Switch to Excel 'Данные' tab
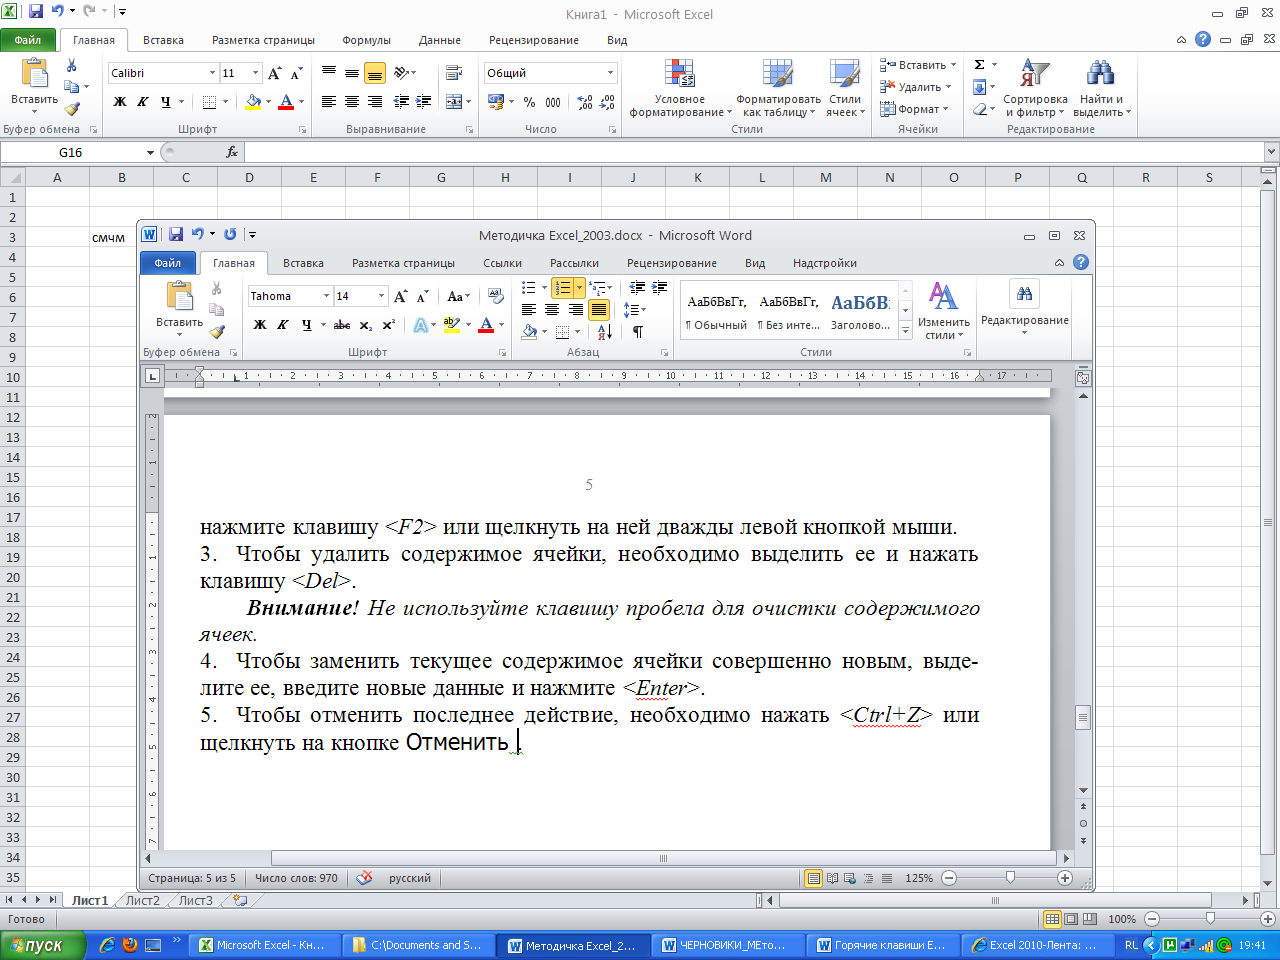 [440, 40]
